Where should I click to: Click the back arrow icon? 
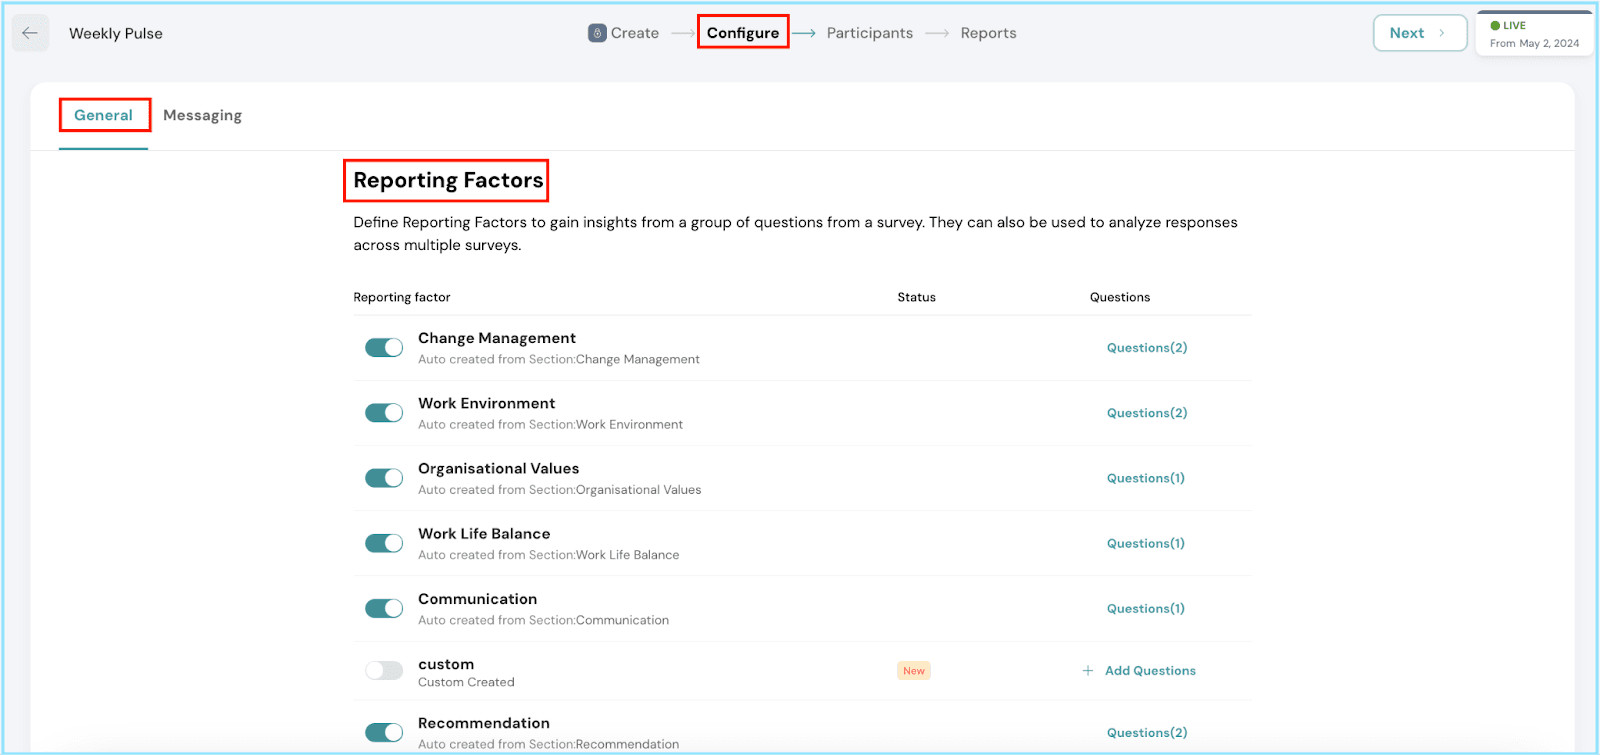[x=30, y=33]
